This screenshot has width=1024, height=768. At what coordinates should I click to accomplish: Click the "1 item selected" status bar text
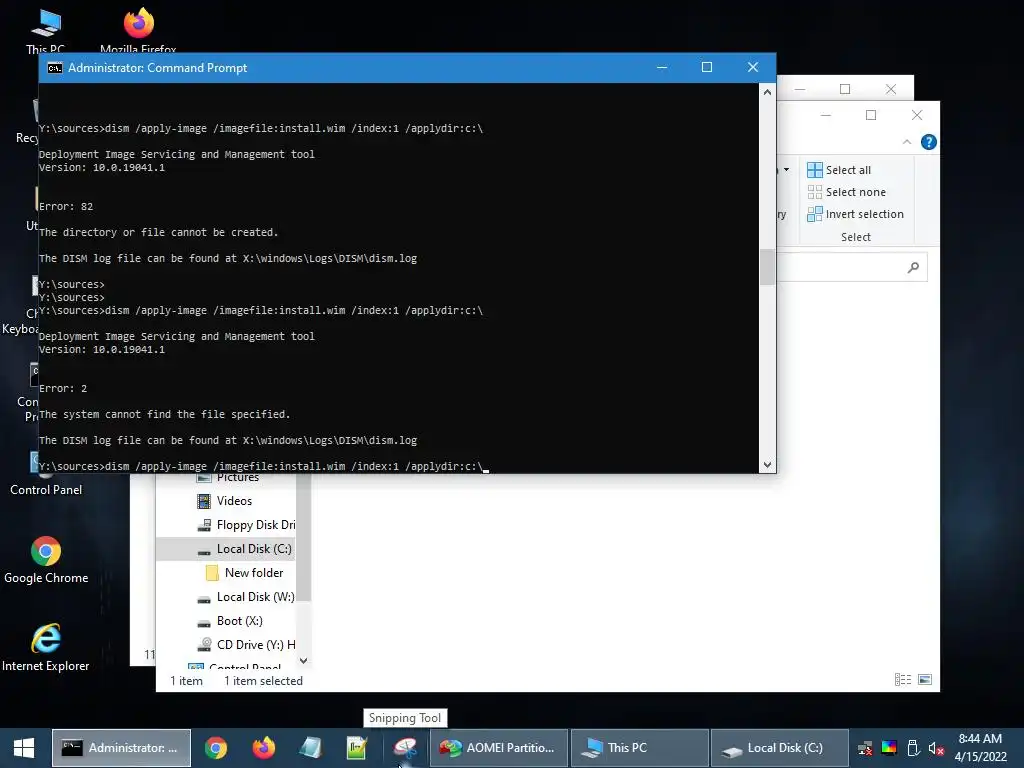coord(263,681)
